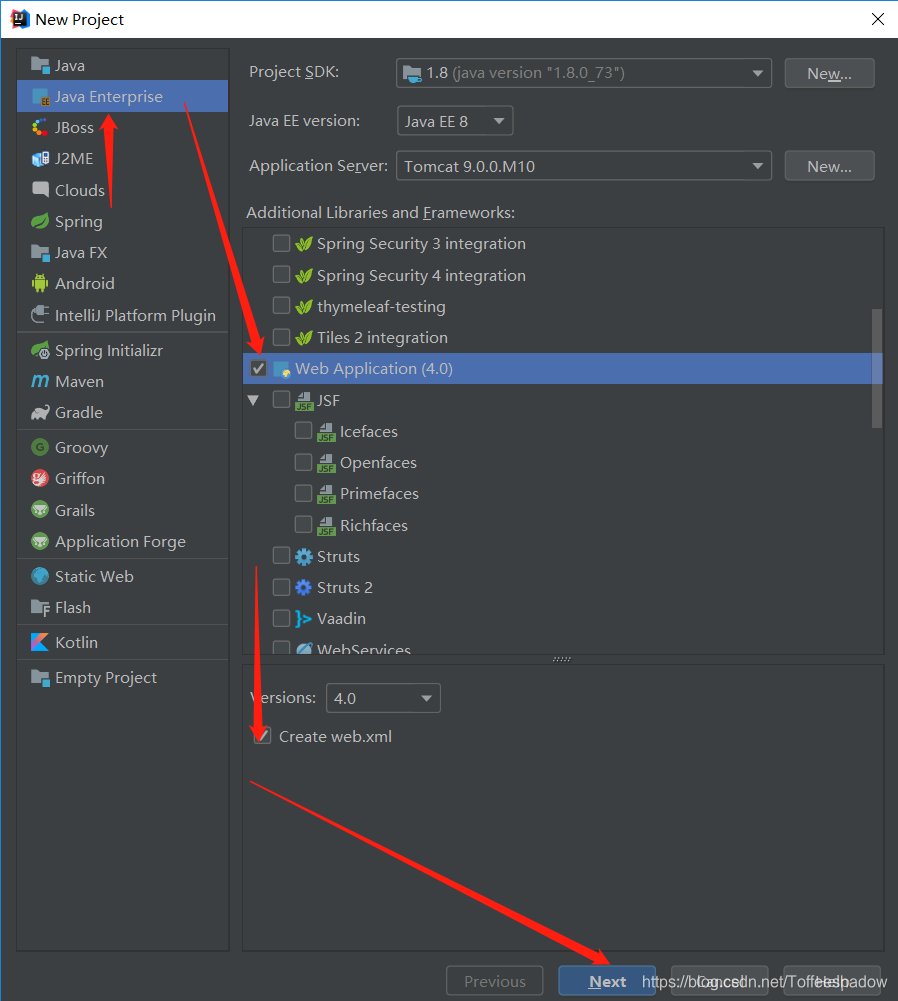Select Java Enterprise project type
Image resolution: width=898 pixels, height=1001 pixels.
click(x=123, y=96)
